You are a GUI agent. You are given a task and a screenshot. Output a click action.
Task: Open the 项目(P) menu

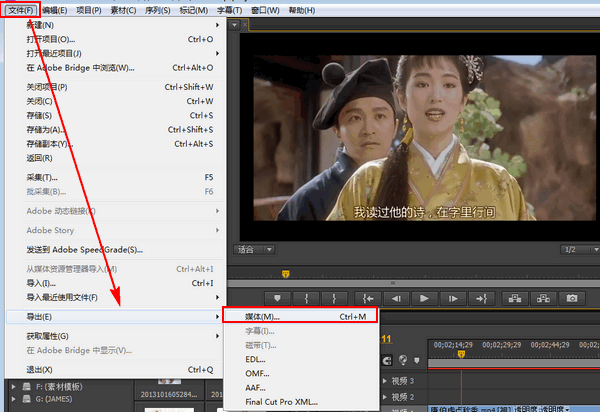[89, 10]
